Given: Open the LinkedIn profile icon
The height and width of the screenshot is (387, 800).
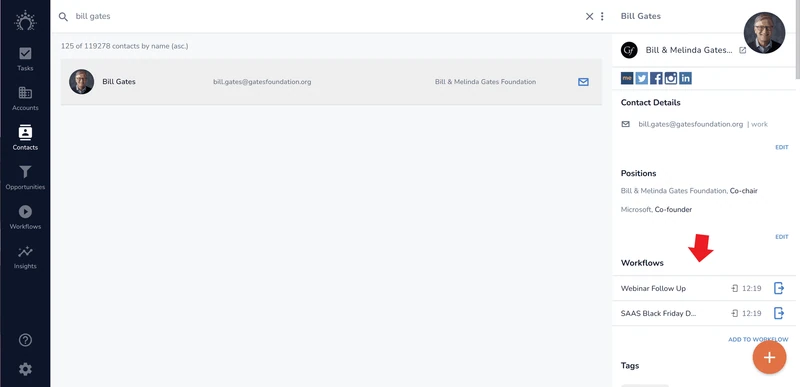Looking at the screenshot, I should point(686,78).
